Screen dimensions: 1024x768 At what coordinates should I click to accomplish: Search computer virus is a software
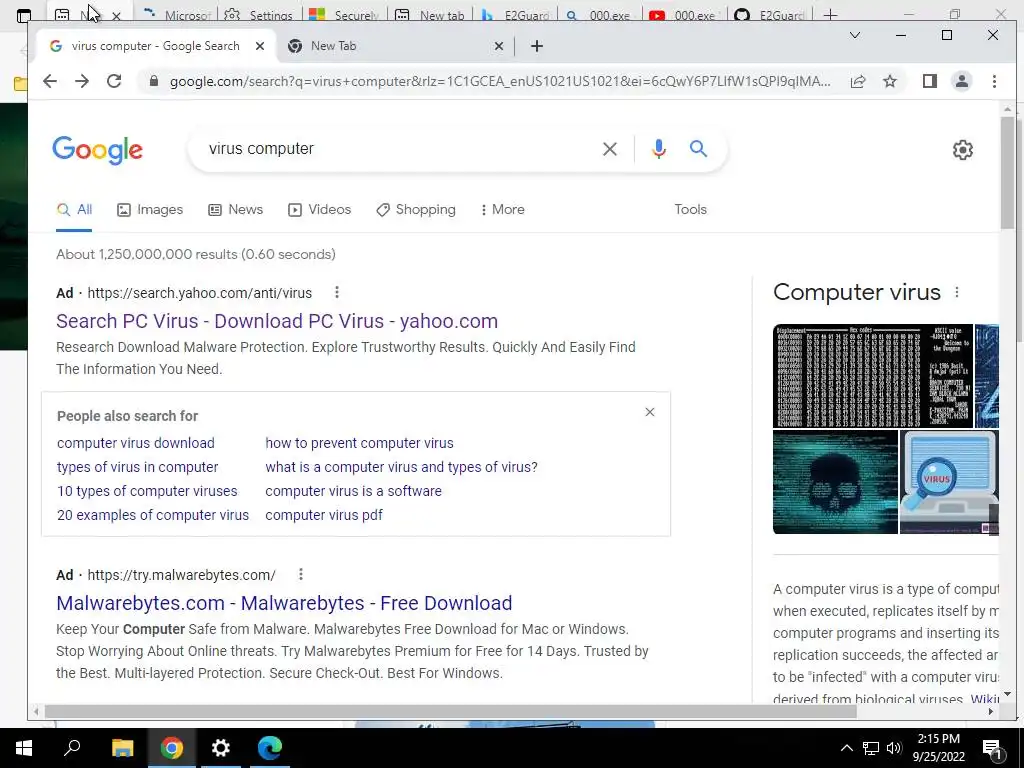(353, 491)
